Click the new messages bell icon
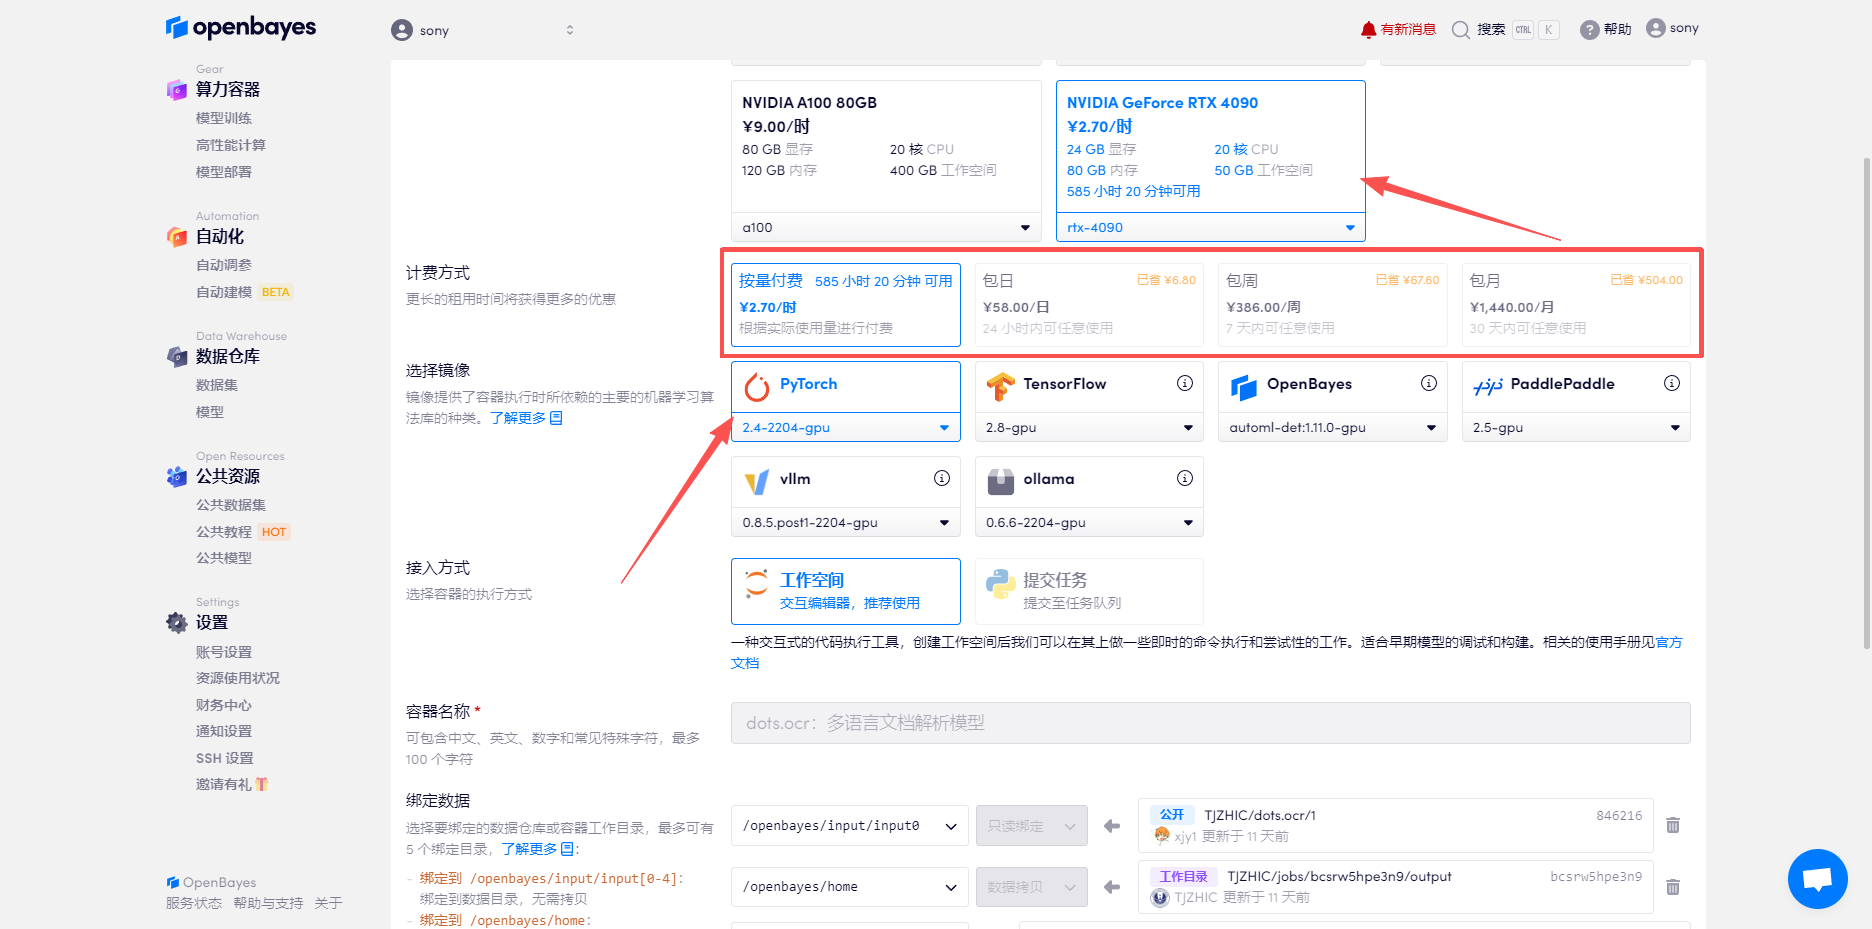The height and width of the screenshot is (929, 1872). tap(1368, 29)
